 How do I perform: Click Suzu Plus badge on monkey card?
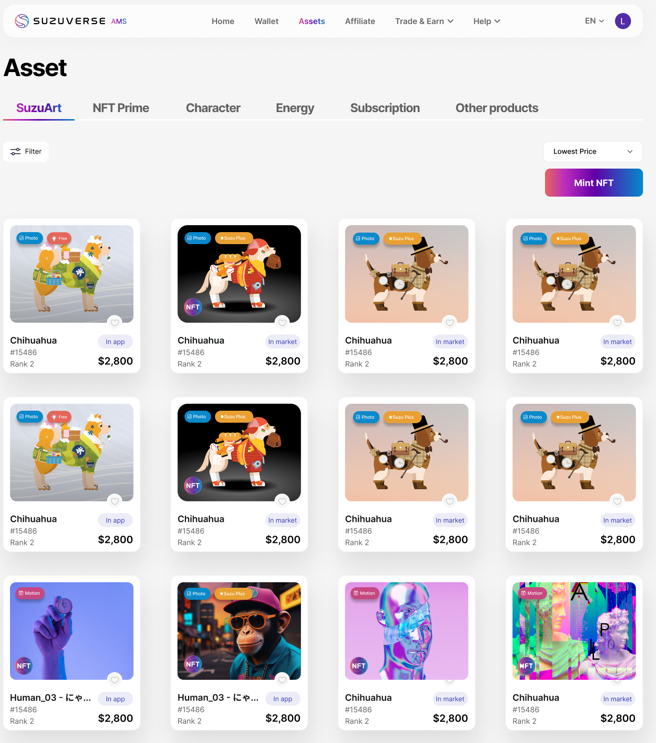pos(232,593)
